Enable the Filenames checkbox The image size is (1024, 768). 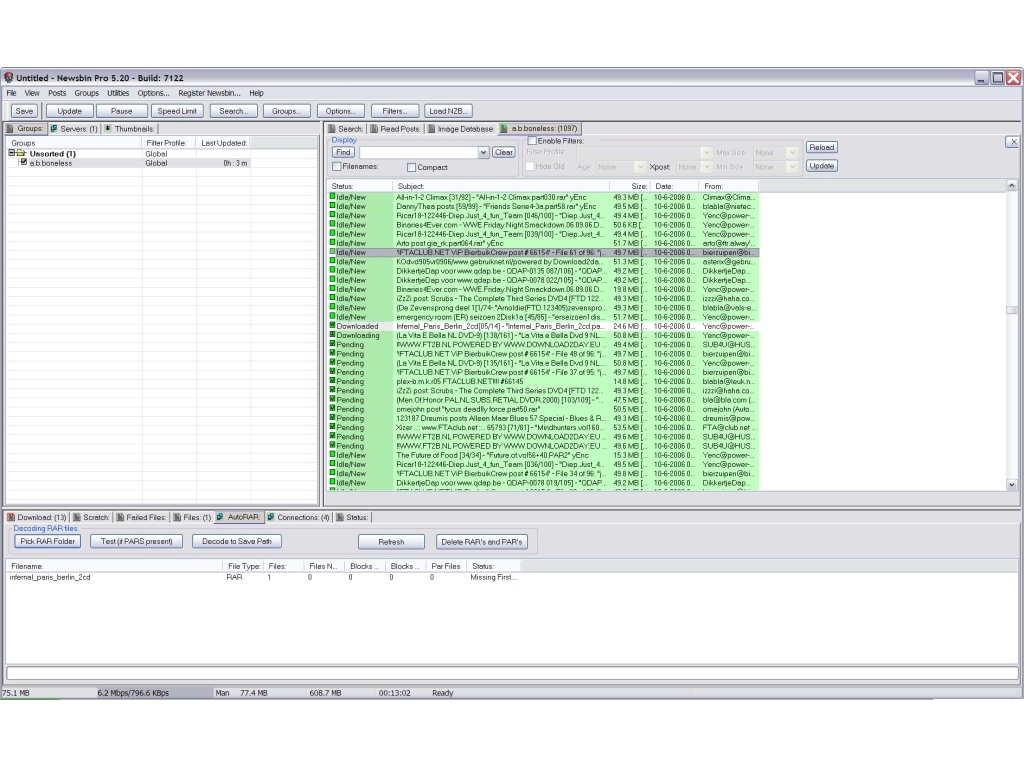pyautogui.click(x=336, y=167)
